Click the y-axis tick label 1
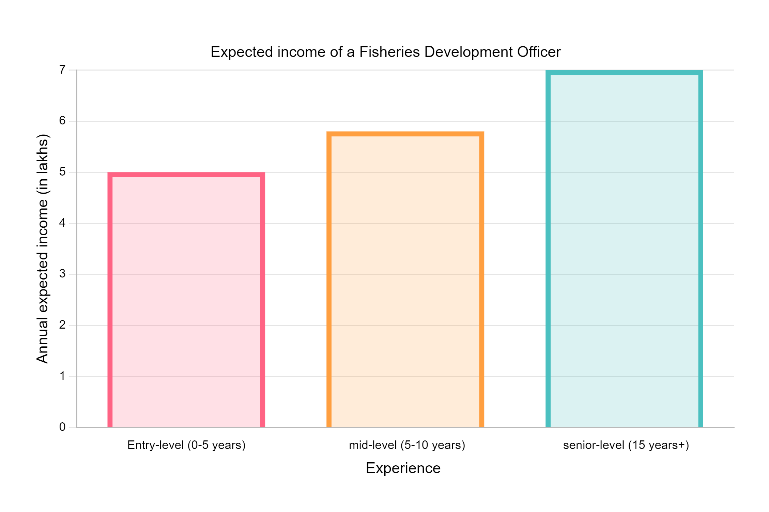 pos(62,377)
